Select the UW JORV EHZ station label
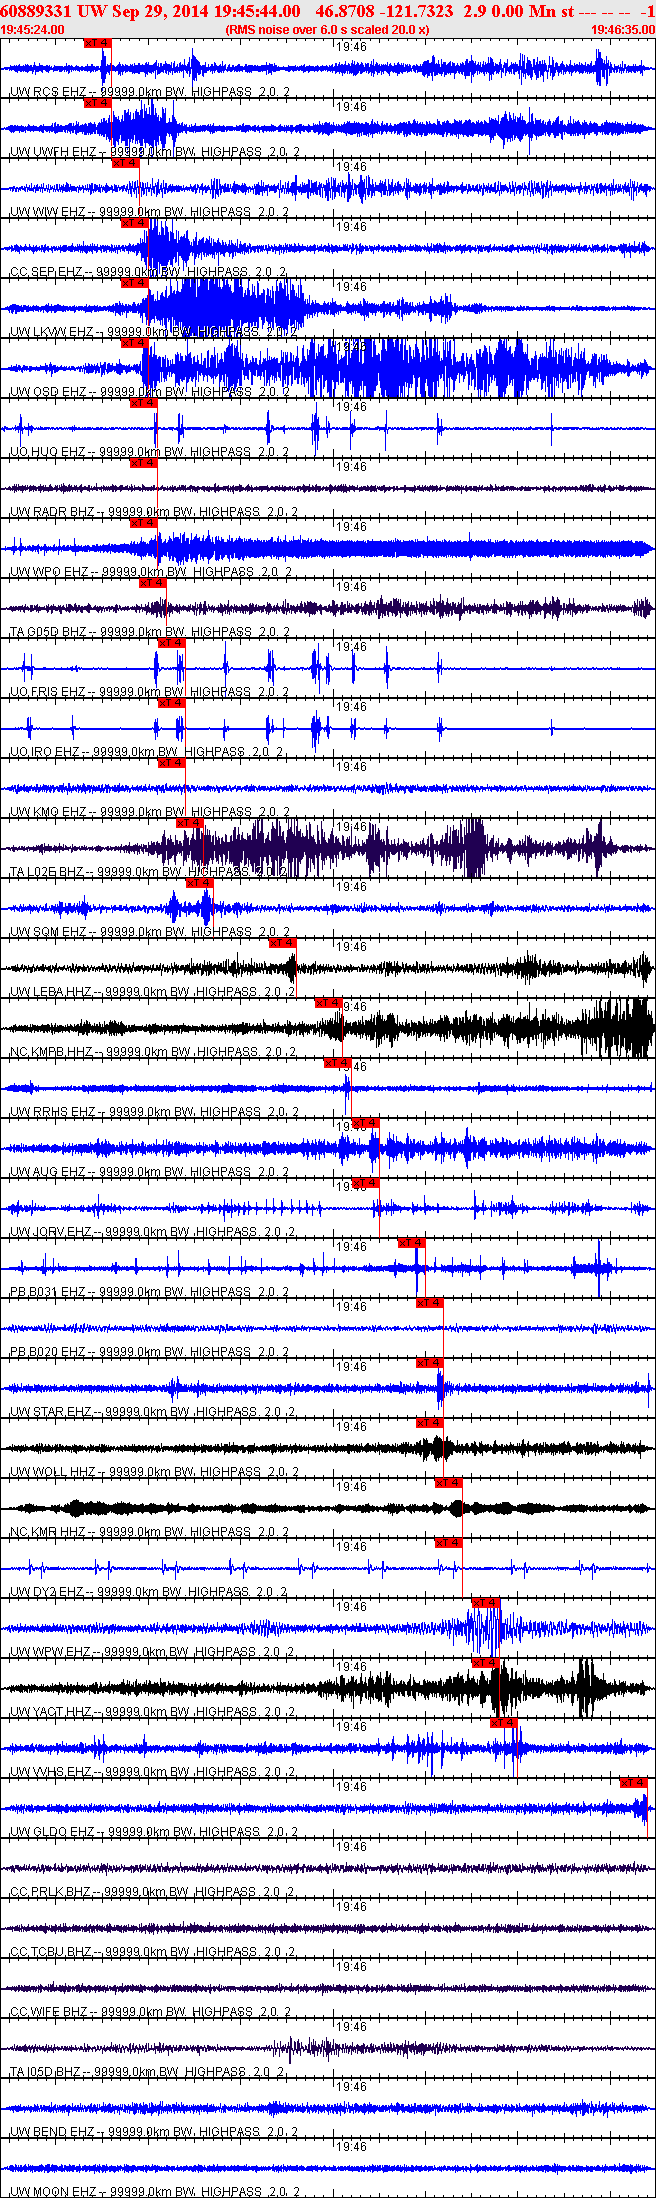This screenshot has width=656, height=2198. tap(51, 1232)
